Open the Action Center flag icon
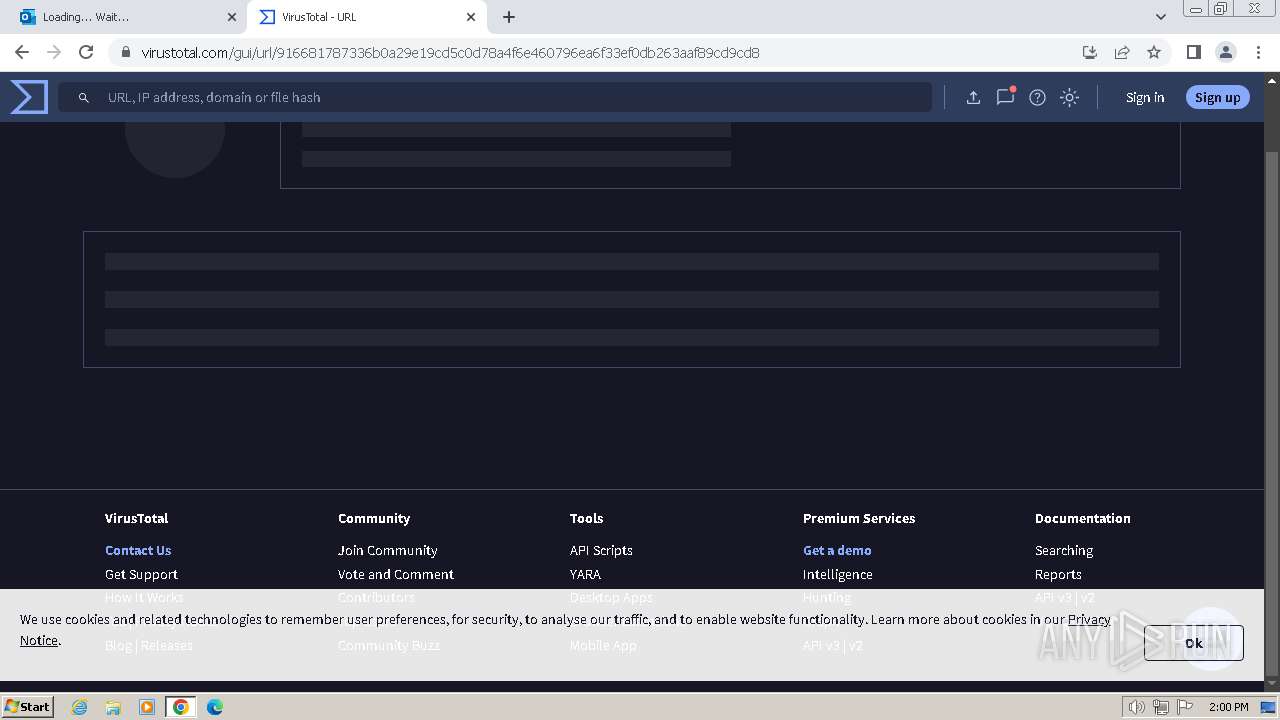The width and height of the screenshot is (1280, 720). click(1184, 707)
